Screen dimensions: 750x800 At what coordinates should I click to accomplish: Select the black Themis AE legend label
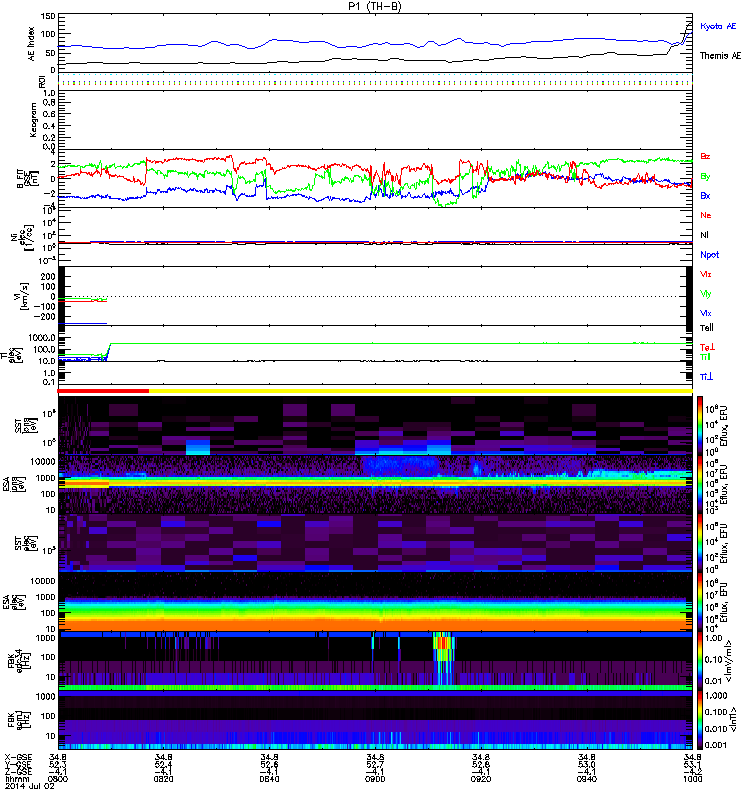[720, 56]
